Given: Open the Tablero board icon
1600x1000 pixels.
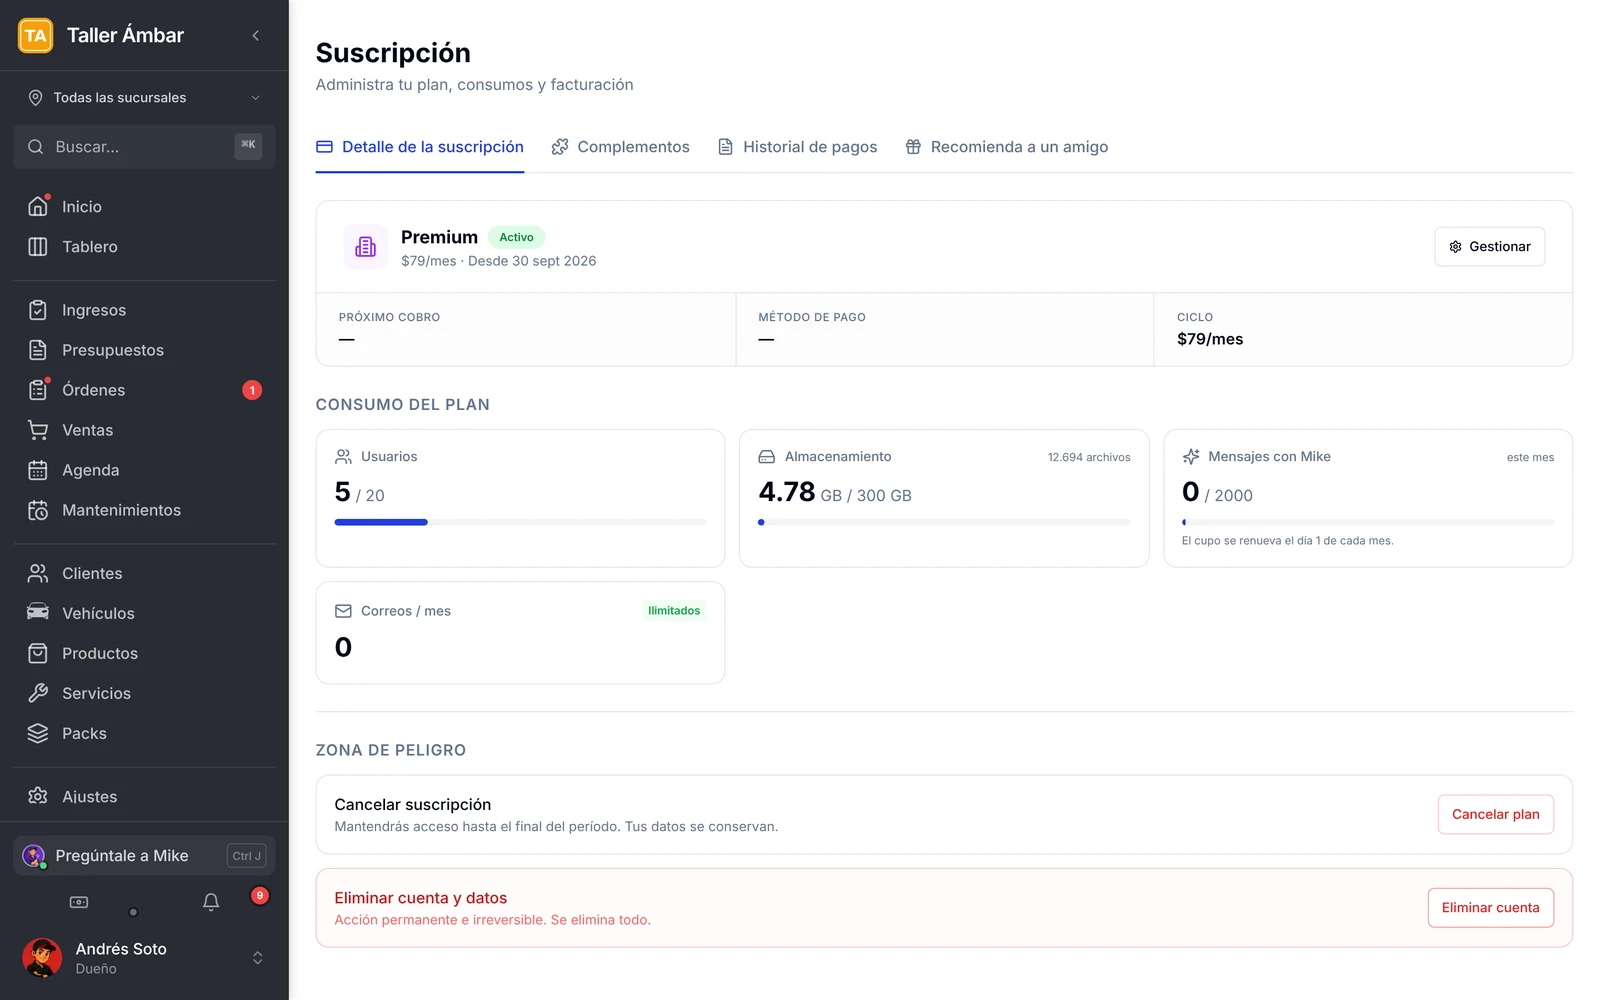Looking at the screenshot, I should [x=38, y=246].
